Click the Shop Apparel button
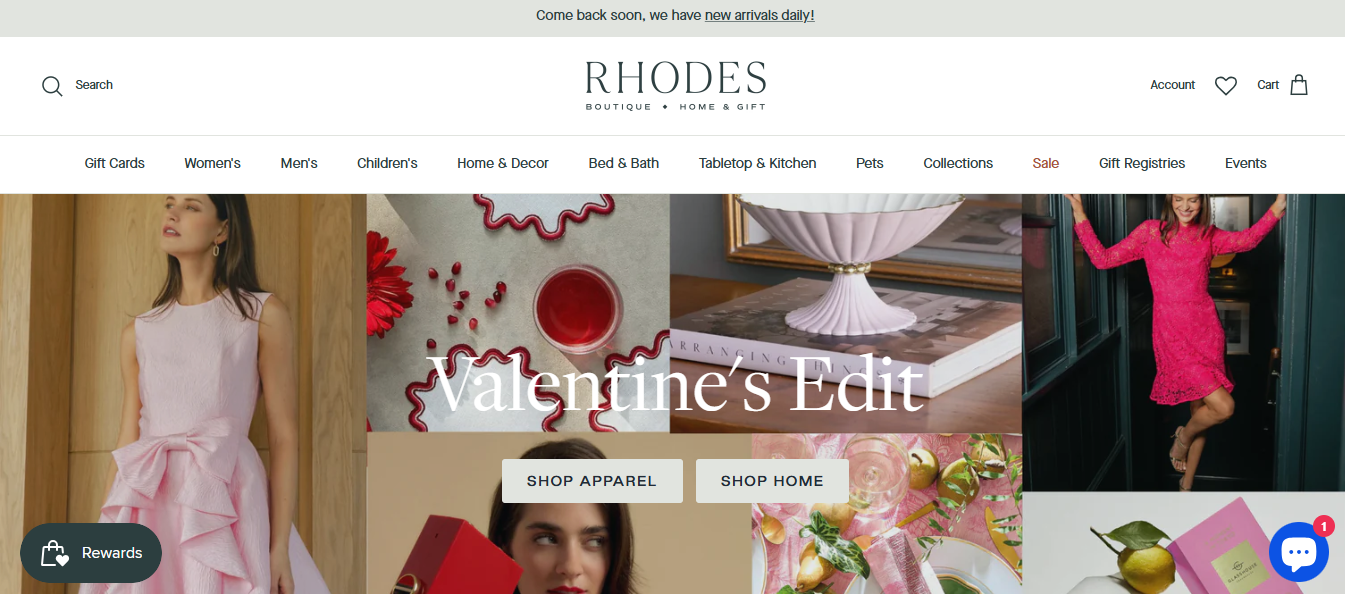This screenshot has height=594, width=1345. tap(592, 481)
